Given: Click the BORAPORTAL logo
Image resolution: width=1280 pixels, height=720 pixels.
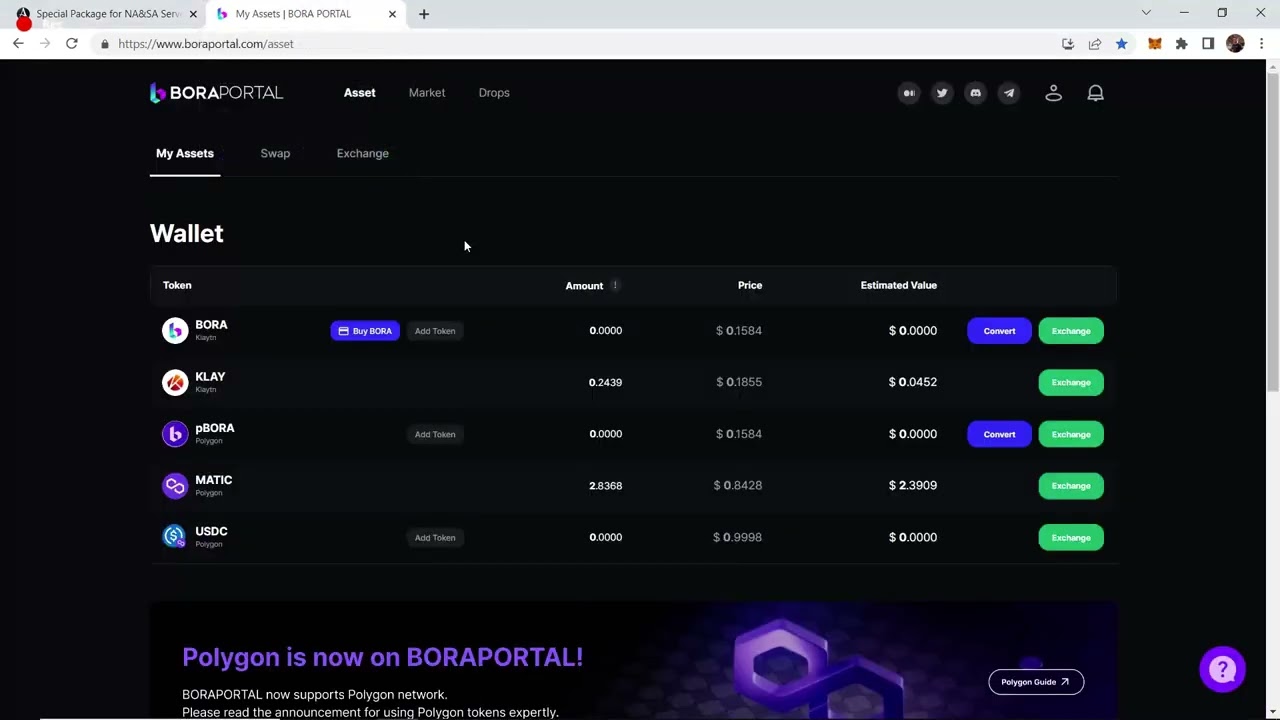Looking at the screenshot, I should [x=216, y=93].
